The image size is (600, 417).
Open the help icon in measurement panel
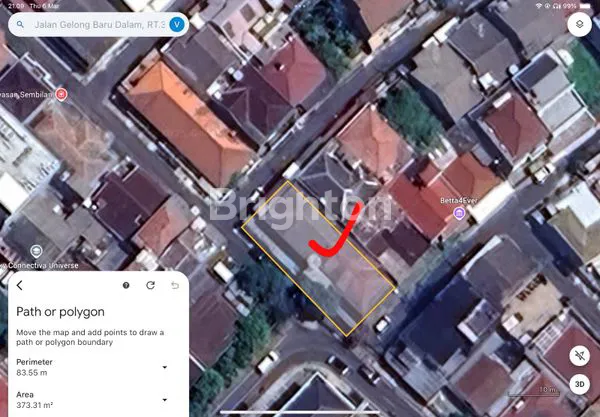point(126,285)
